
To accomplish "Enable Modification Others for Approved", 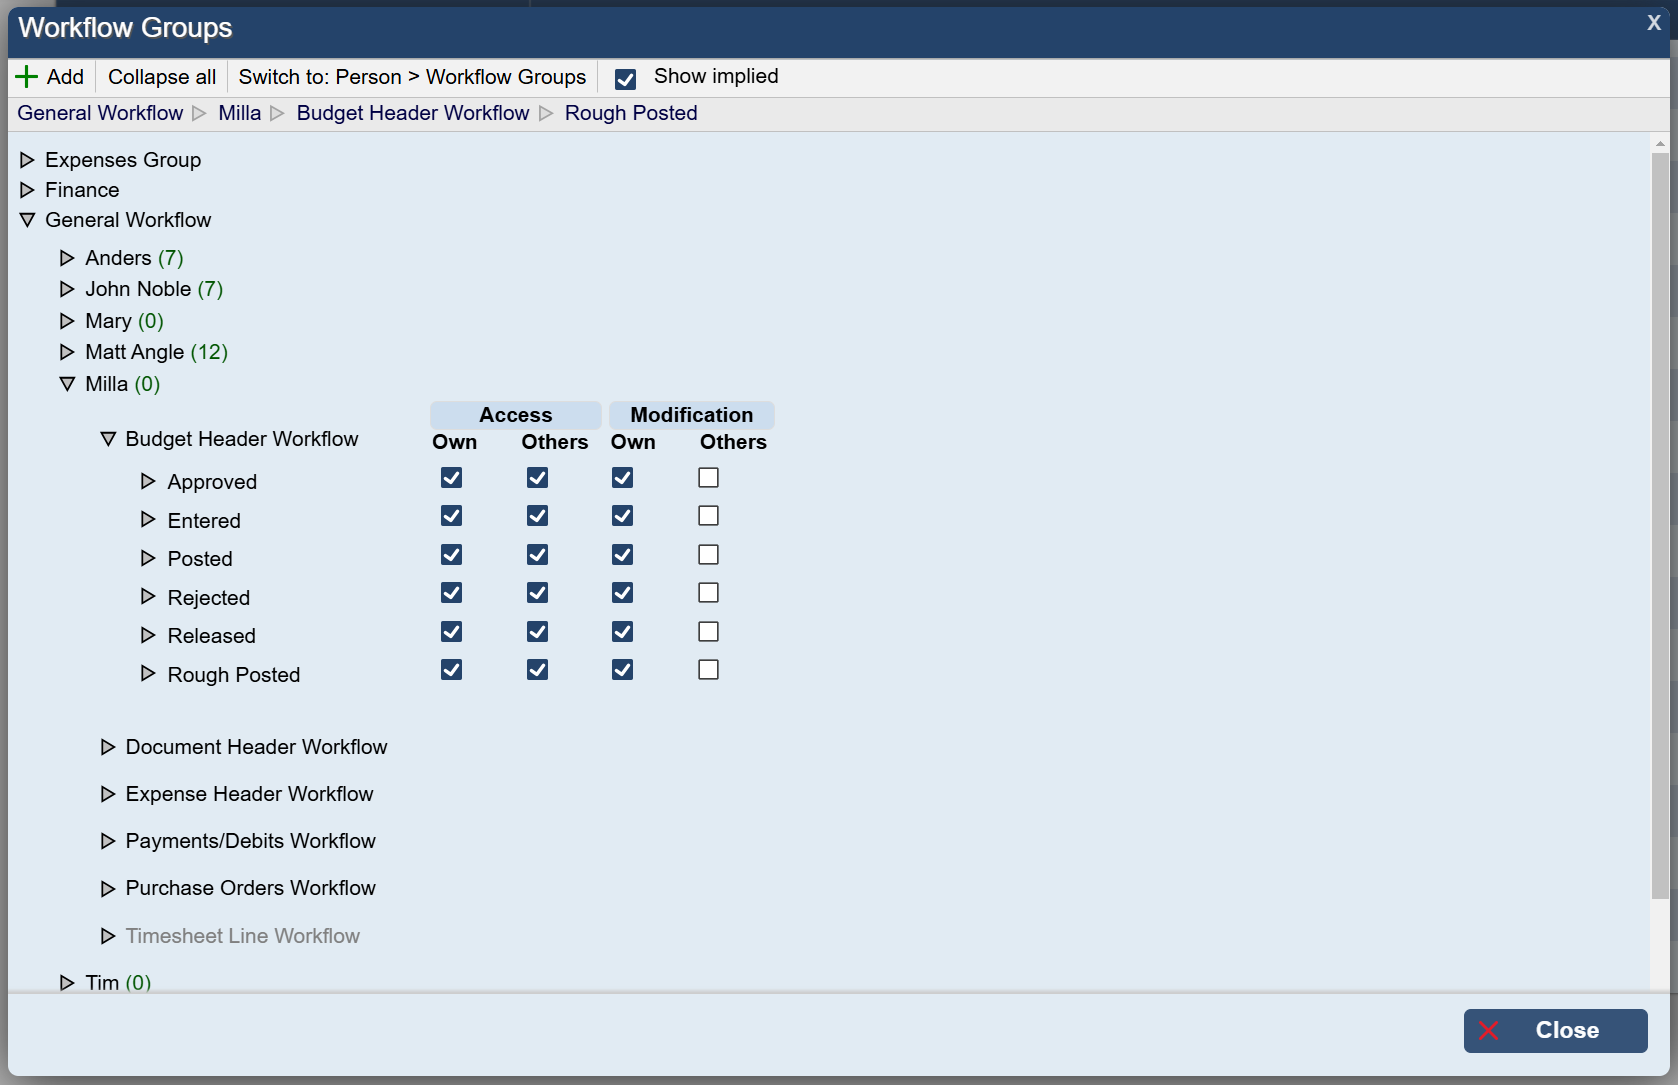I will 708,478.
